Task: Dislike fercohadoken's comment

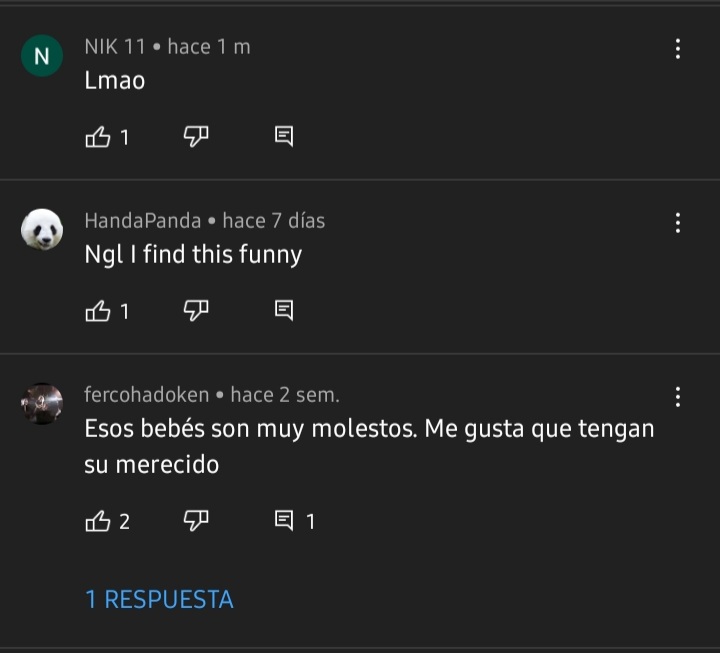Action: pos(195,520)
